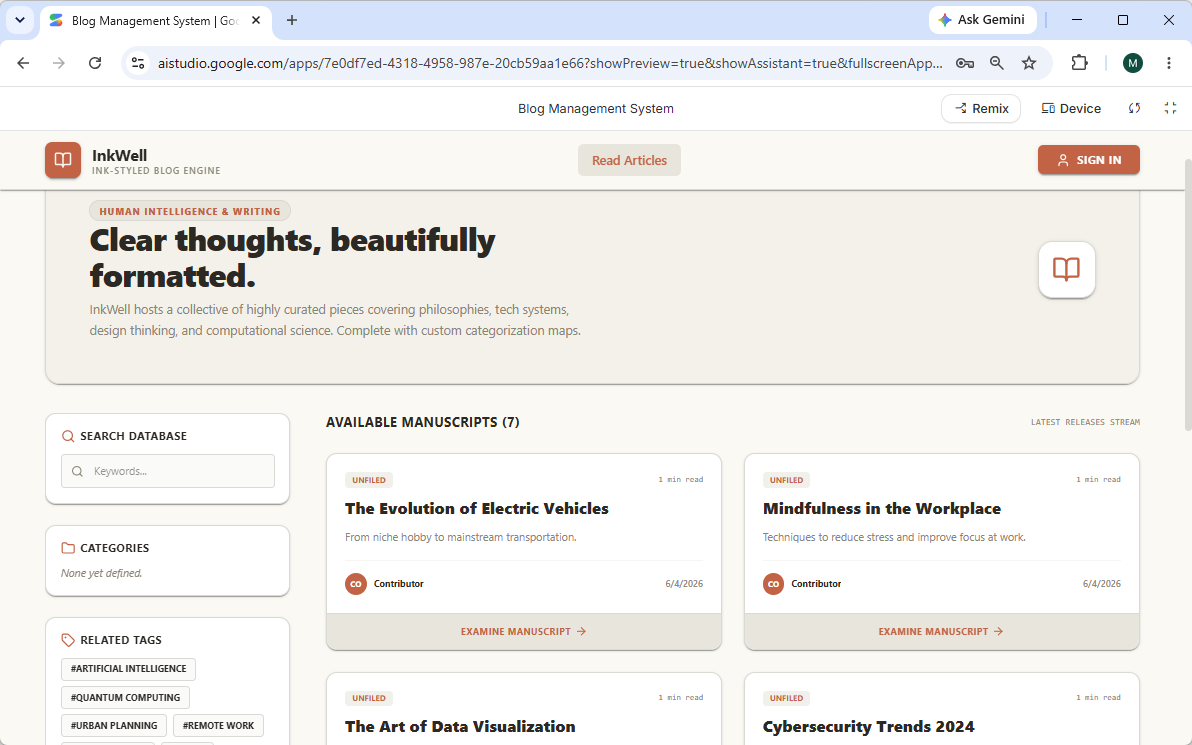Go back to the previous page
The width and height of the screenshot is (1192, 745).
point(24,63)
